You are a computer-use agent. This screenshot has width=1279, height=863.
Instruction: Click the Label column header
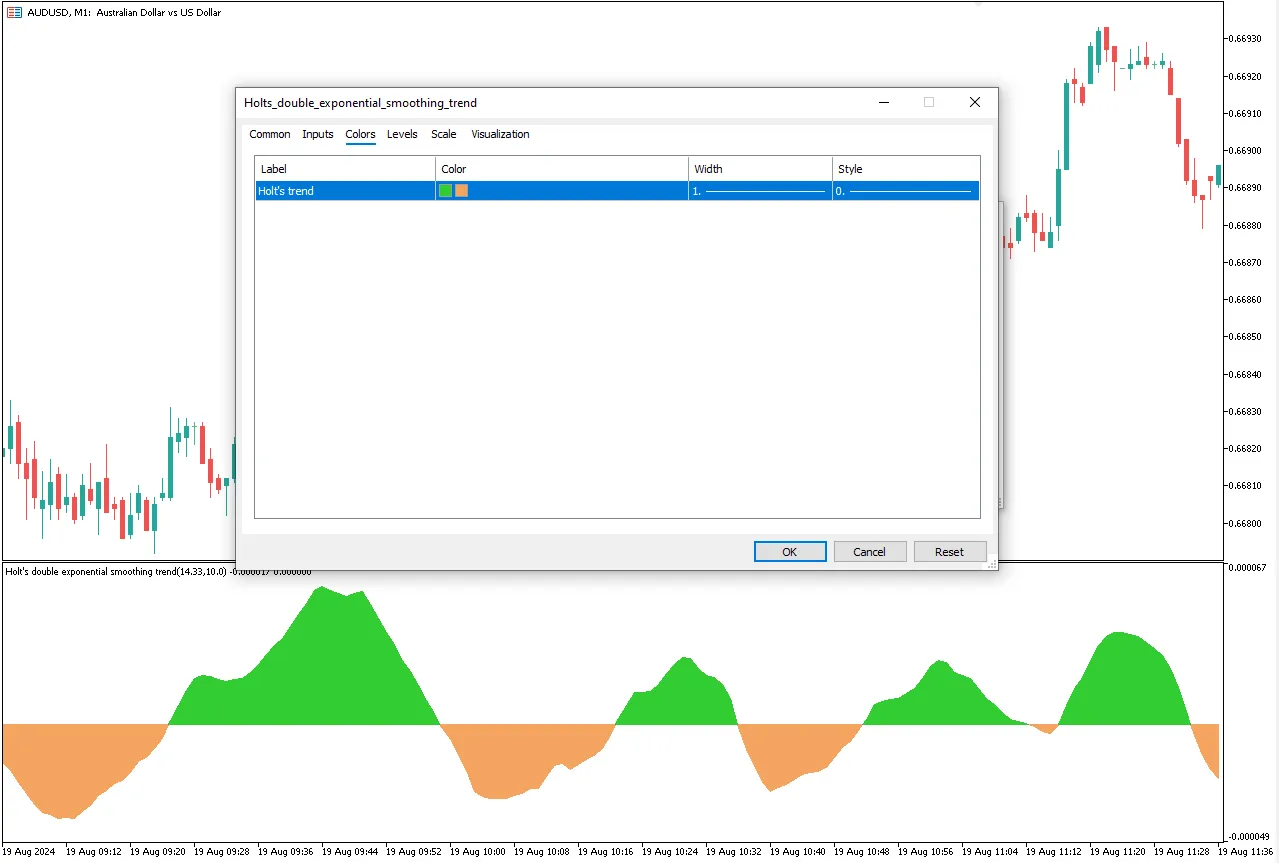pyautogui.click(x=345, y=169)
